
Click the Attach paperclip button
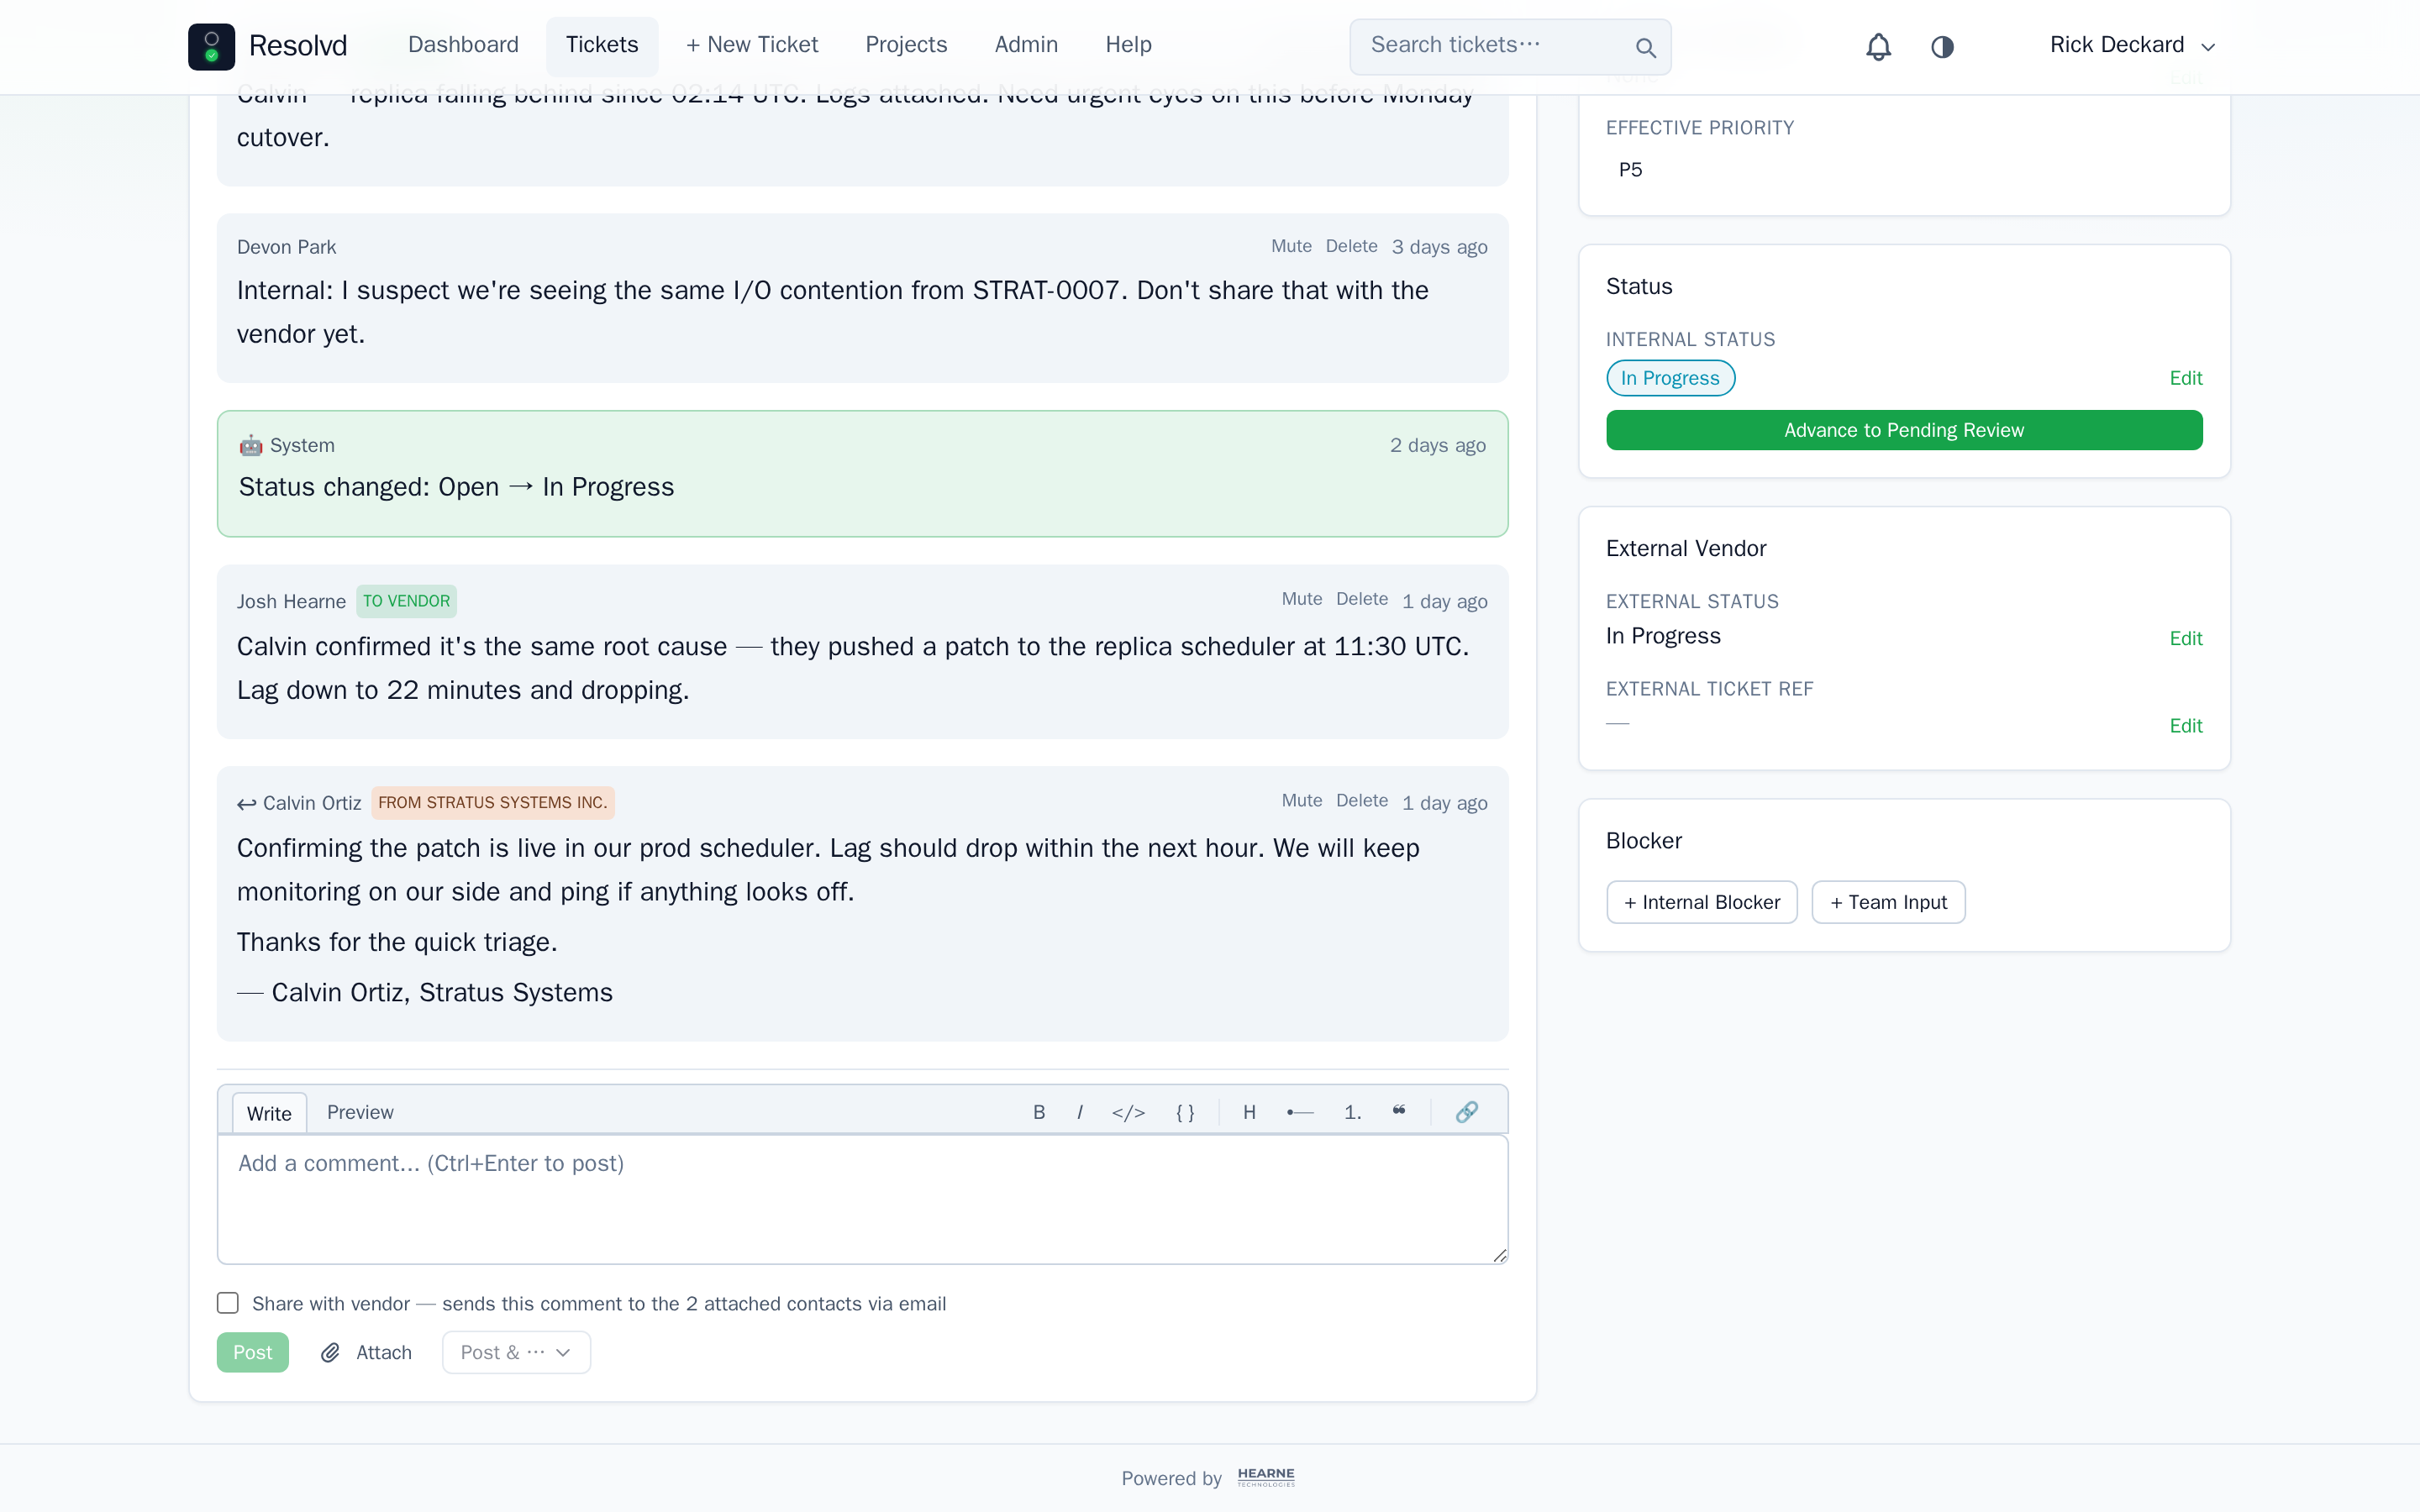pyautogui.click(x=365, y=1352)
